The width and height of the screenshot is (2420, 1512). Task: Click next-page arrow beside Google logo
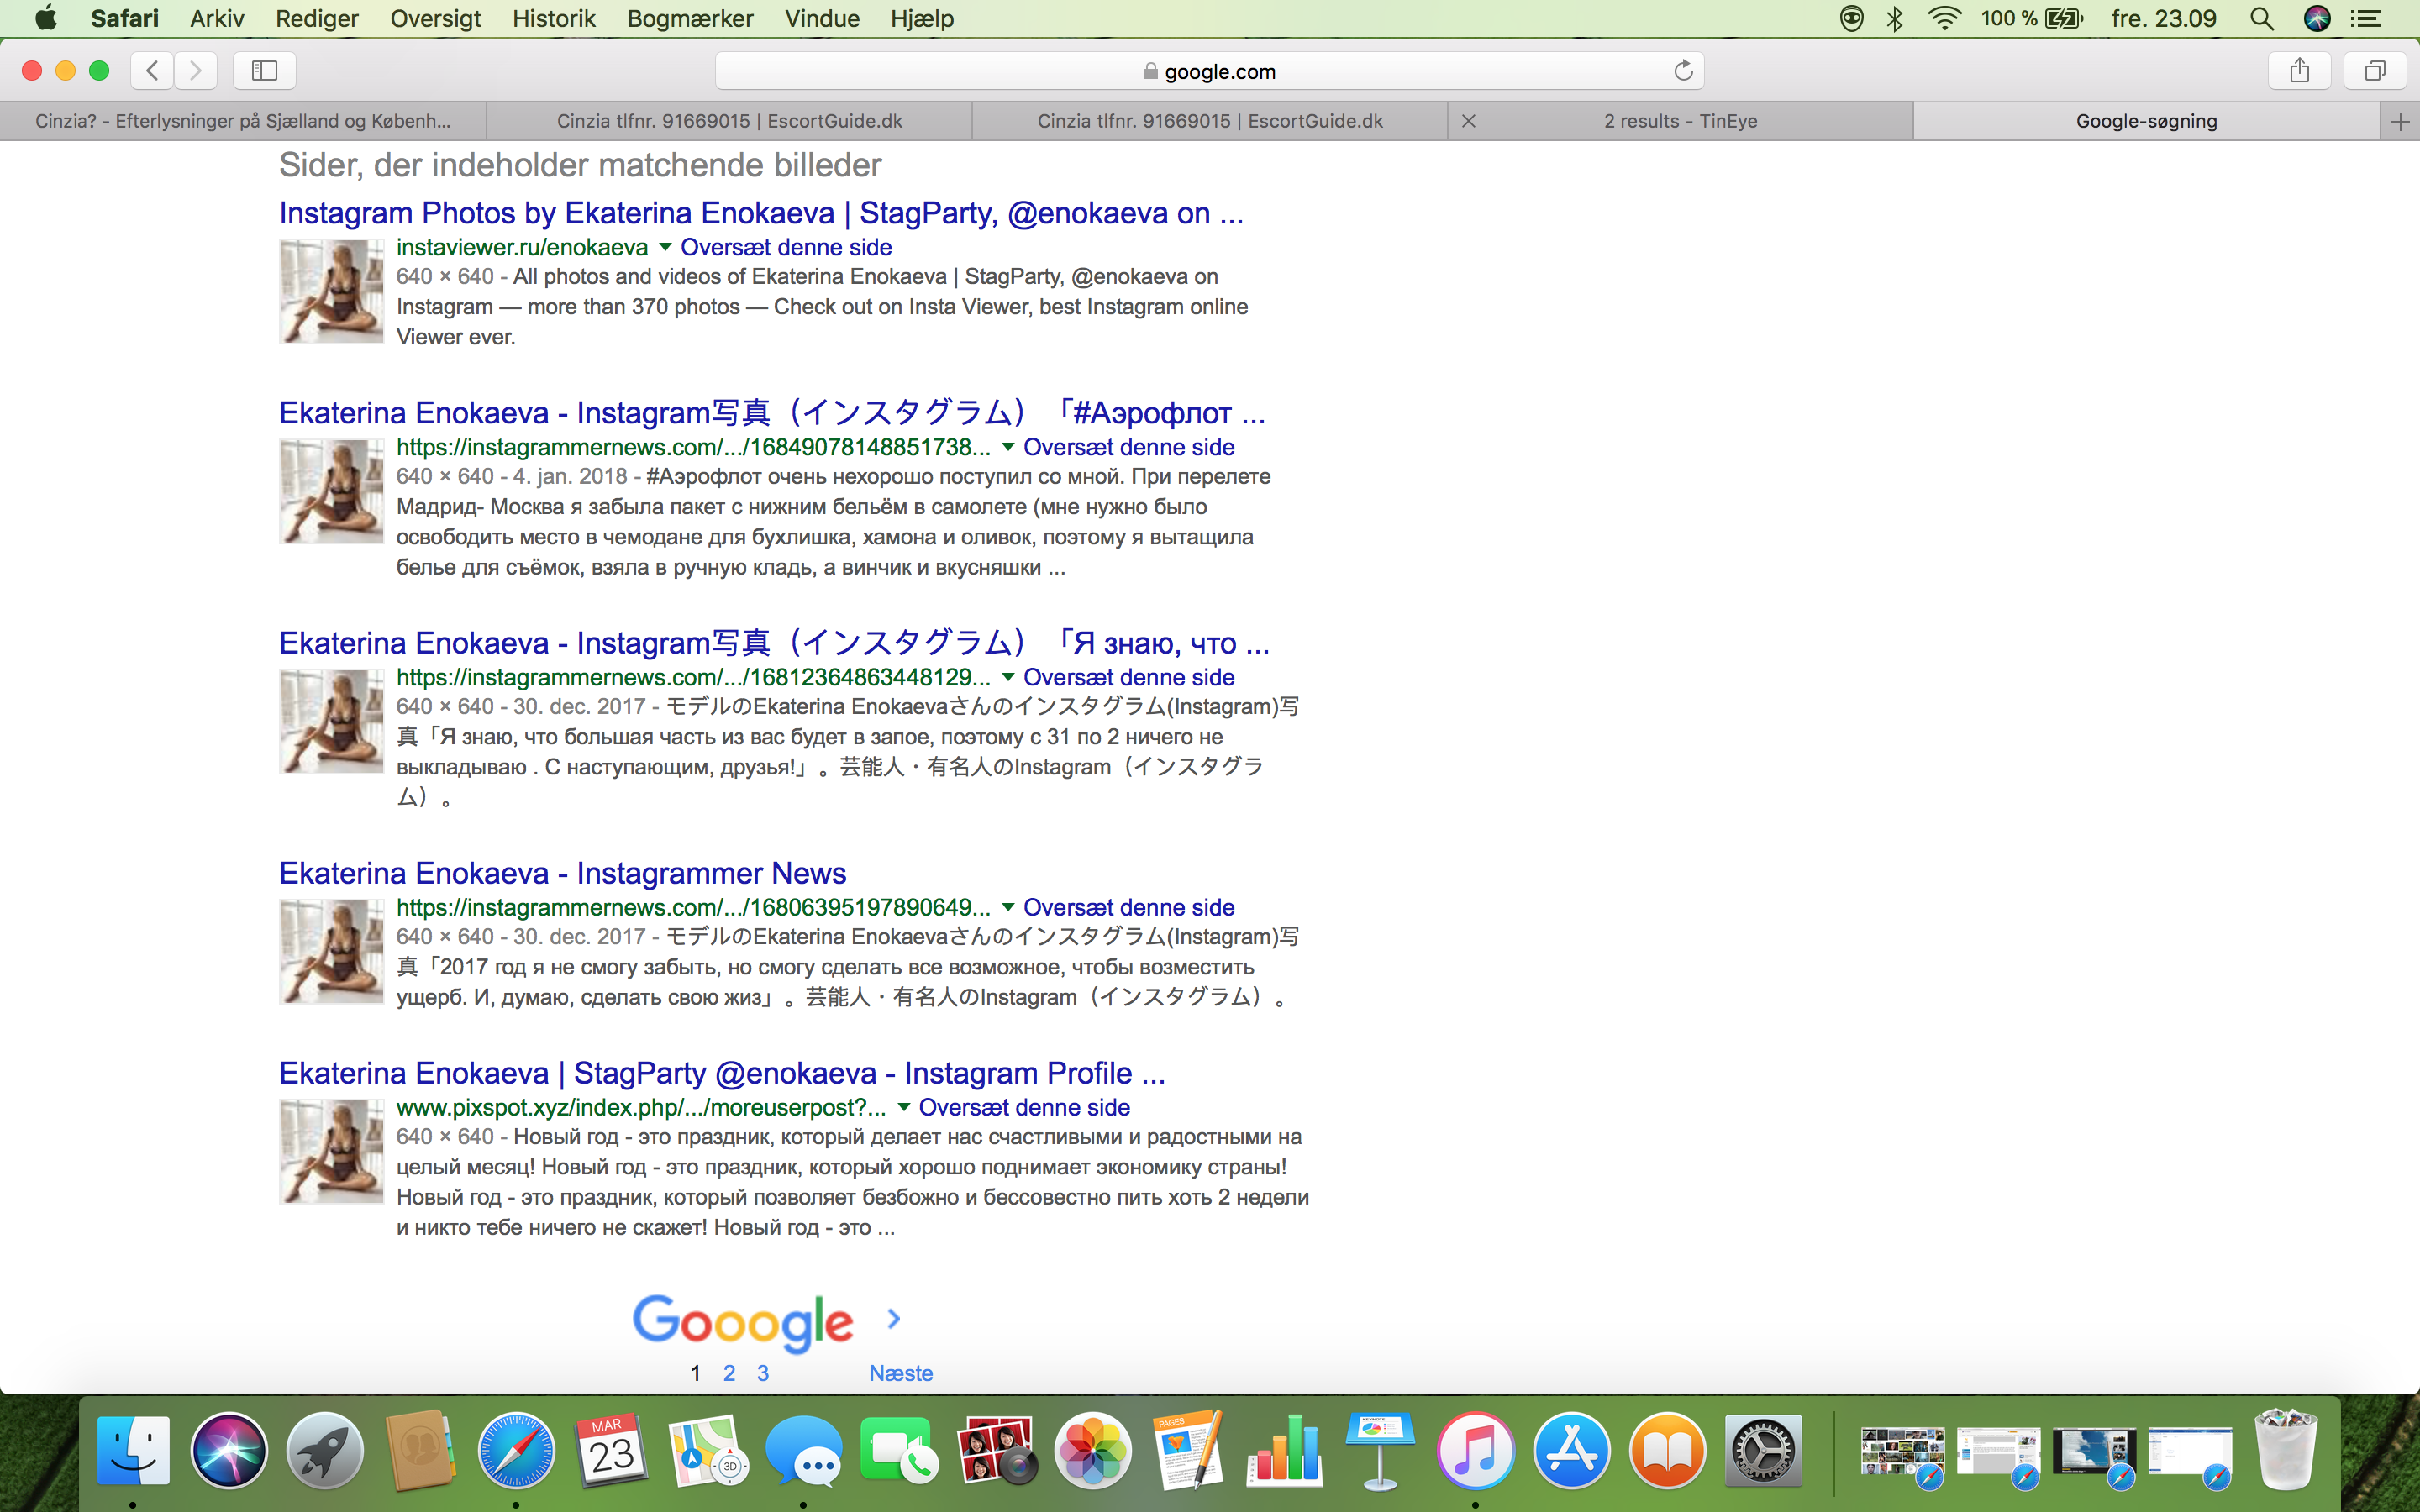tap(894, 1319)
